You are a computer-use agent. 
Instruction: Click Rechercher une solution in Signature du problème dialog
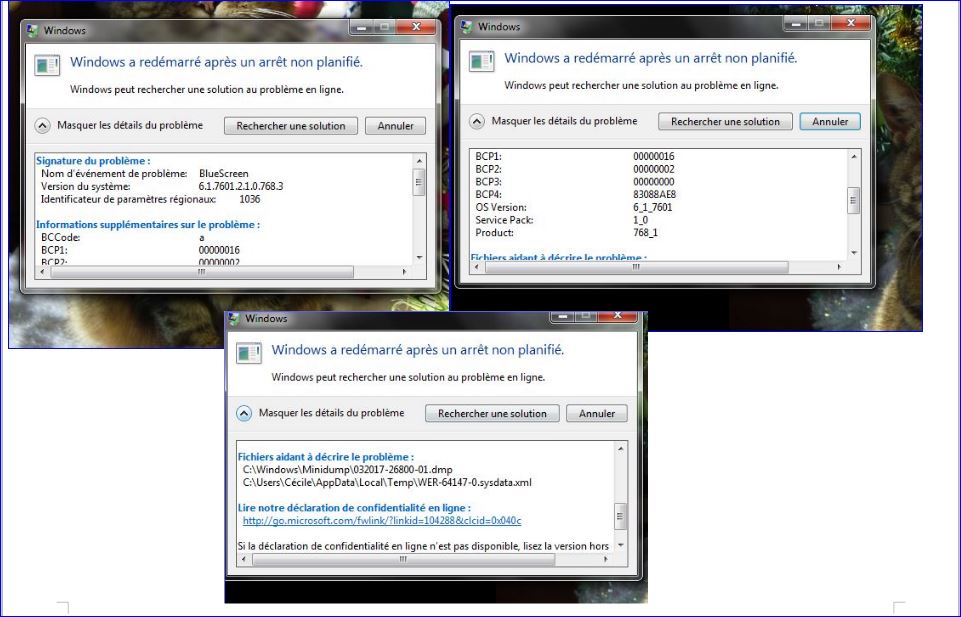click(x=291, y=126)
